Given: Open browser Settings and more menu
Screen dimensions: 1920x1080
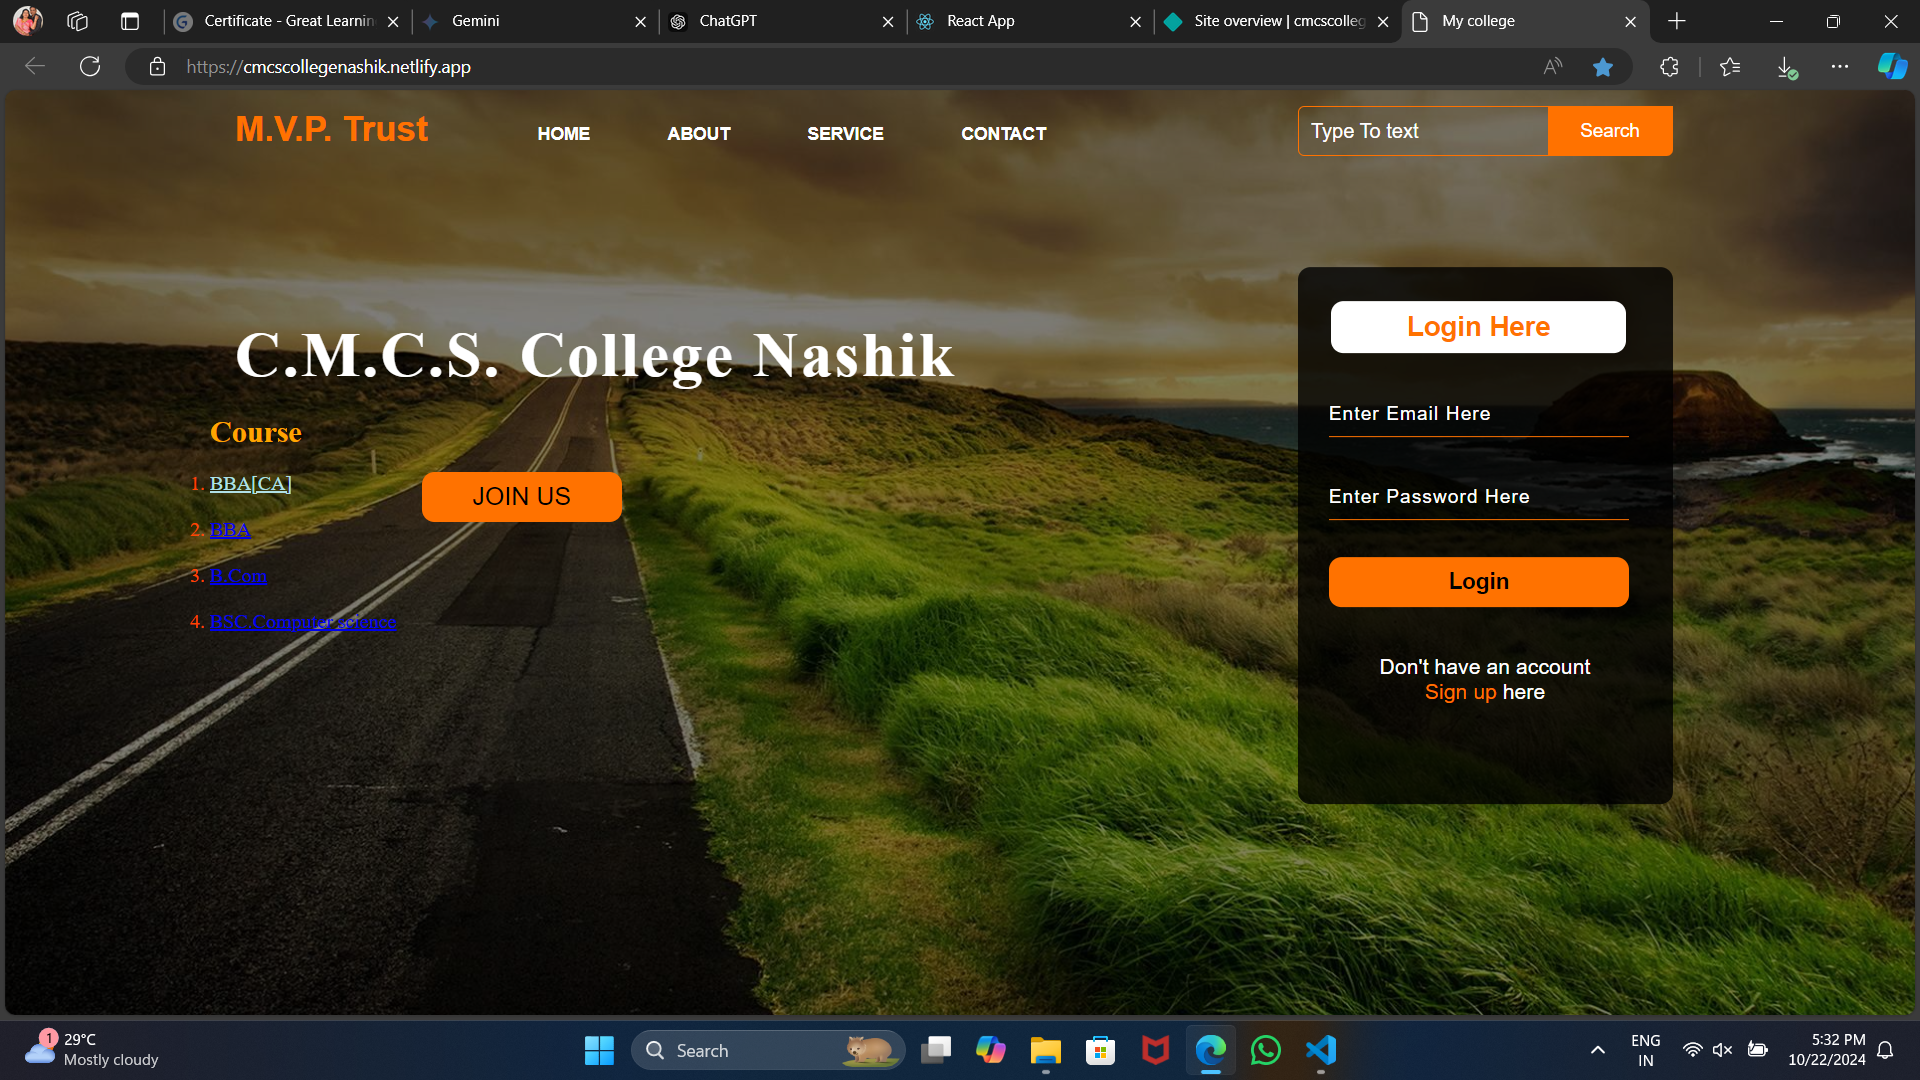Looking at the screenshot, I should 1840,67.
